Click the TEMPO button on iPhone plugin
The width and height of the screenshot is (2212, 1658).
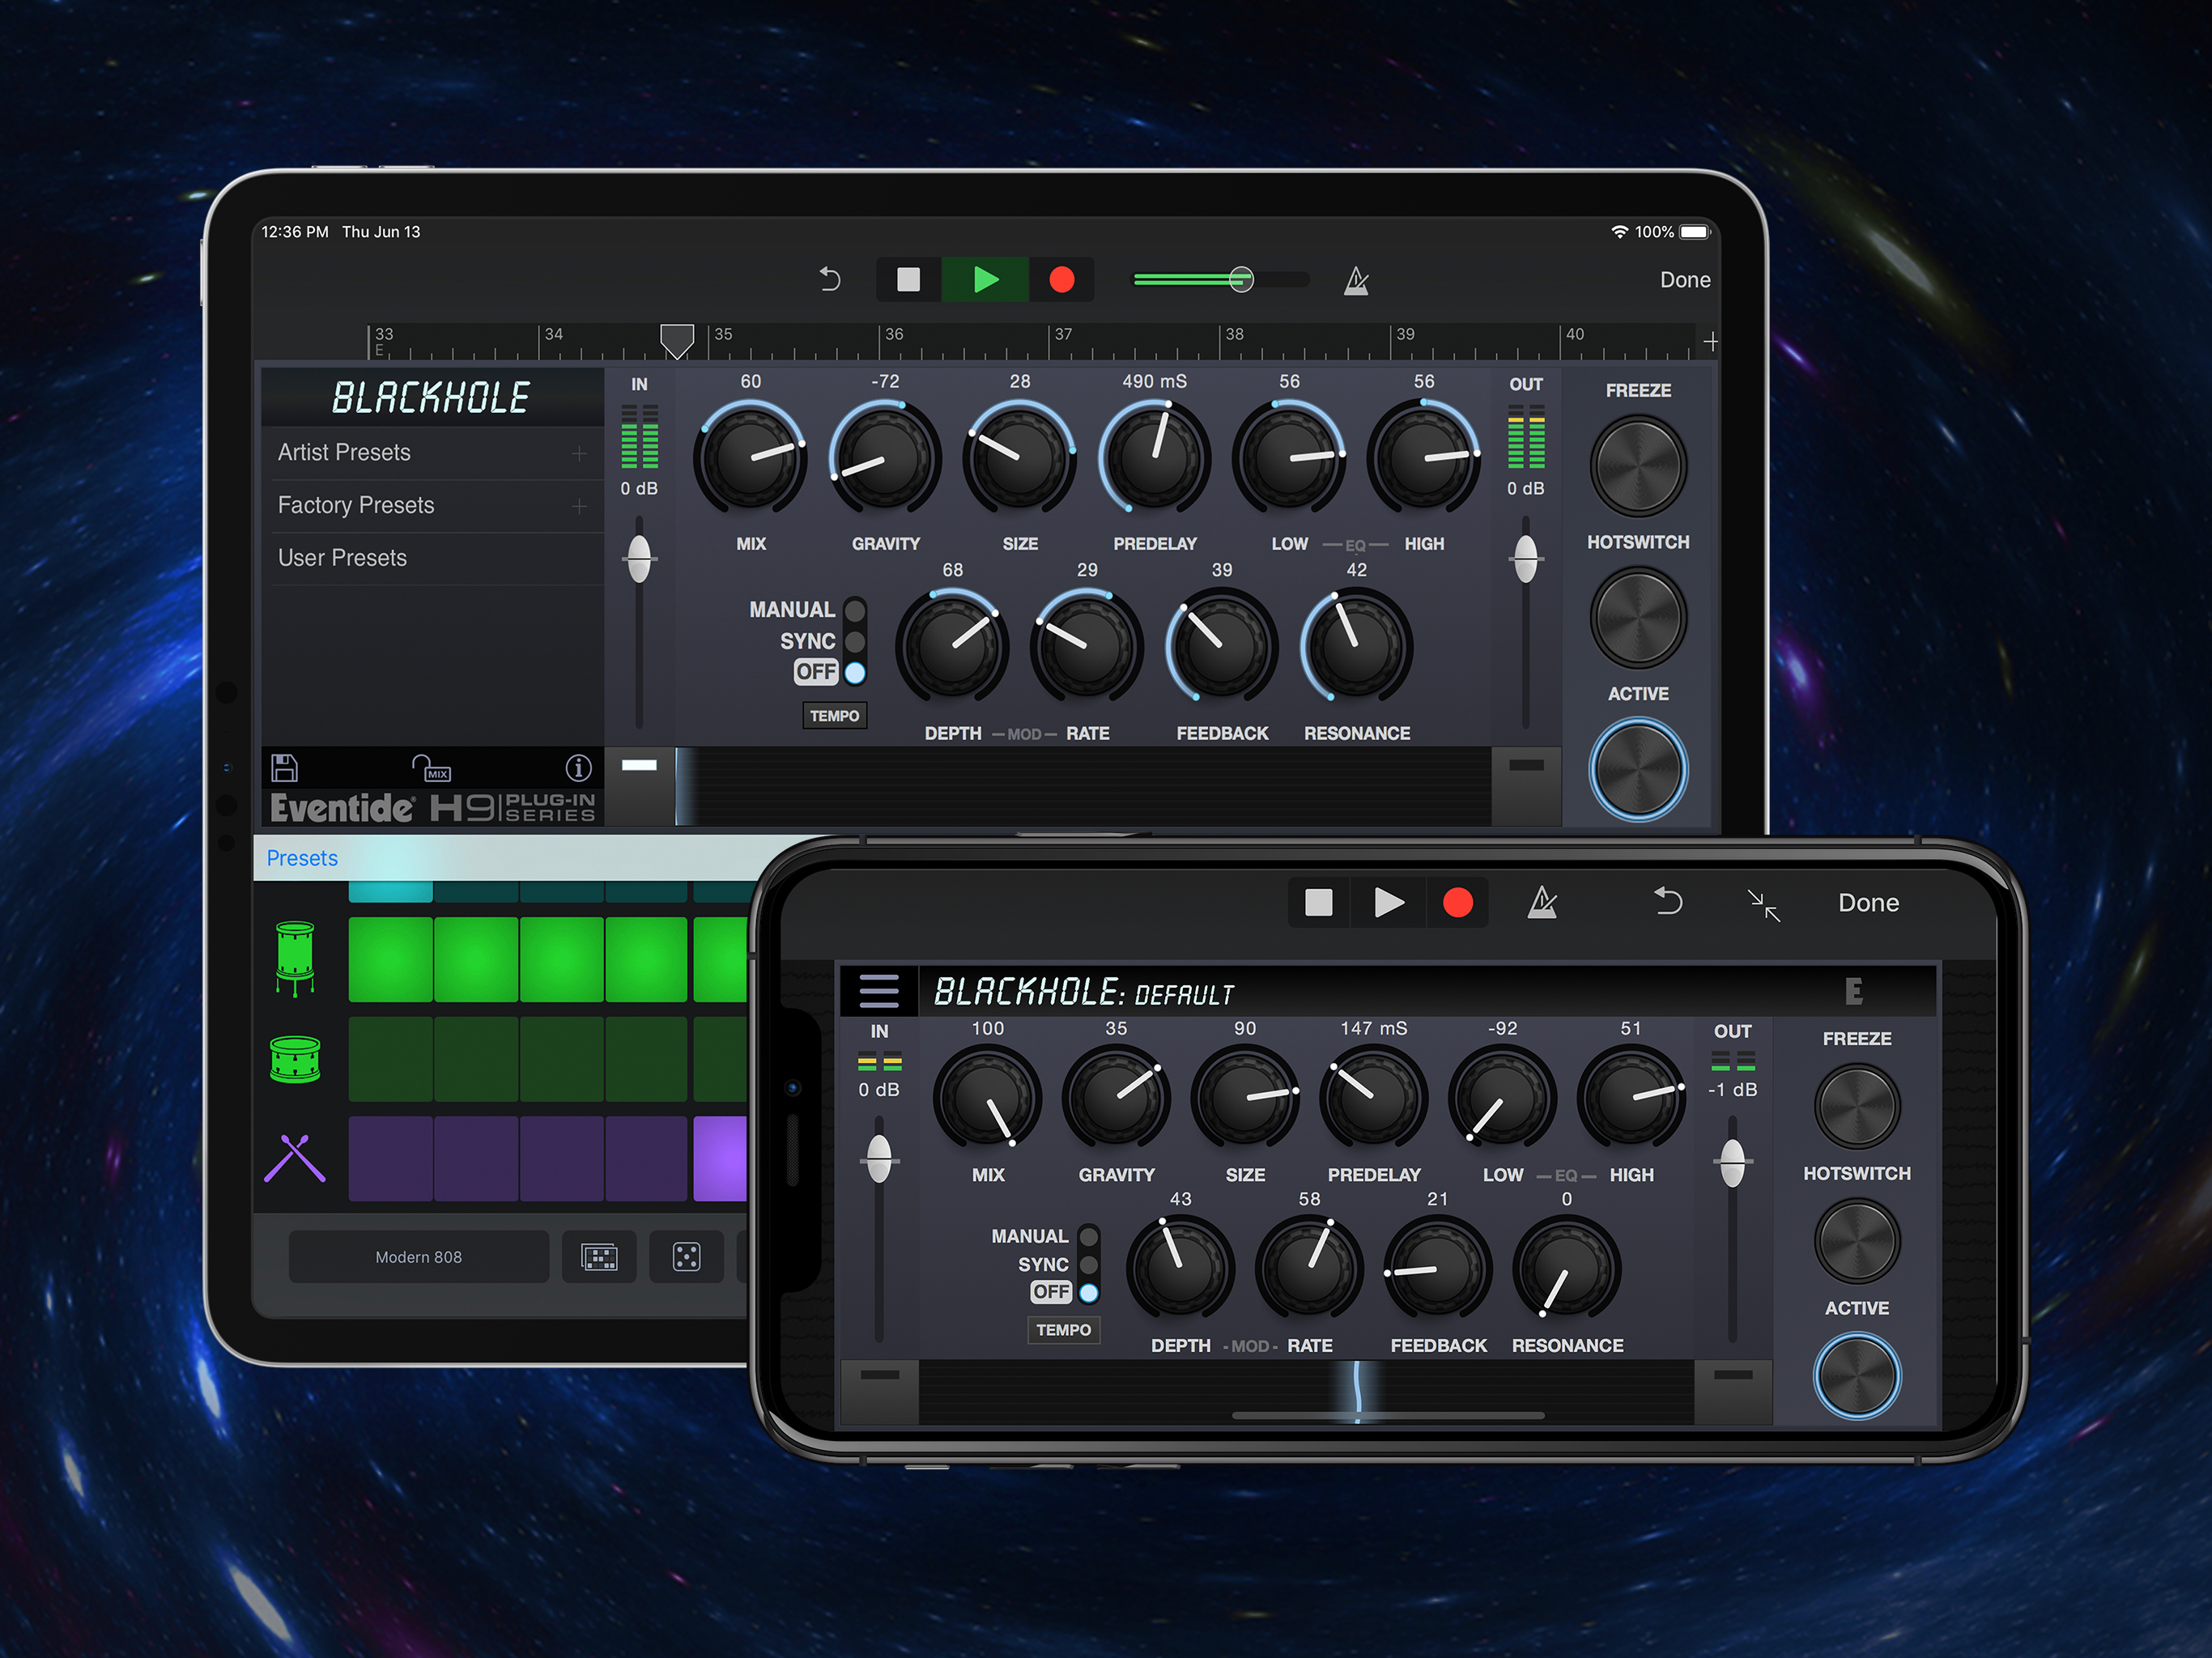(1063, 1330)
